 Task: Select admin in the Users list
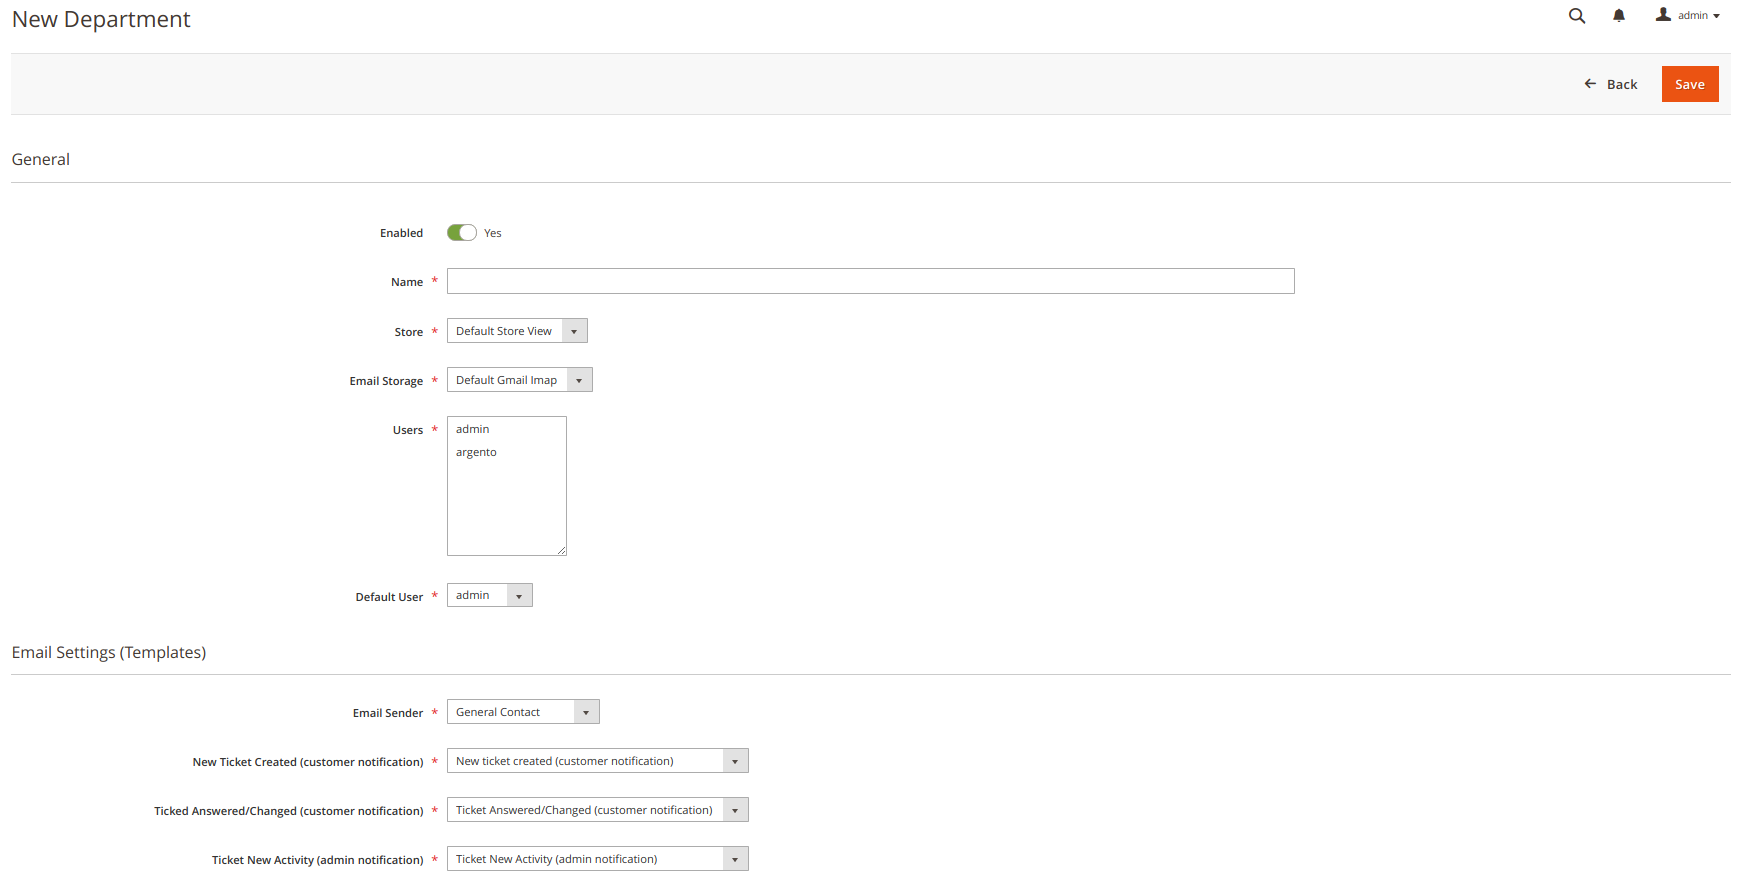pyautogui.click(x=506, y=429)
